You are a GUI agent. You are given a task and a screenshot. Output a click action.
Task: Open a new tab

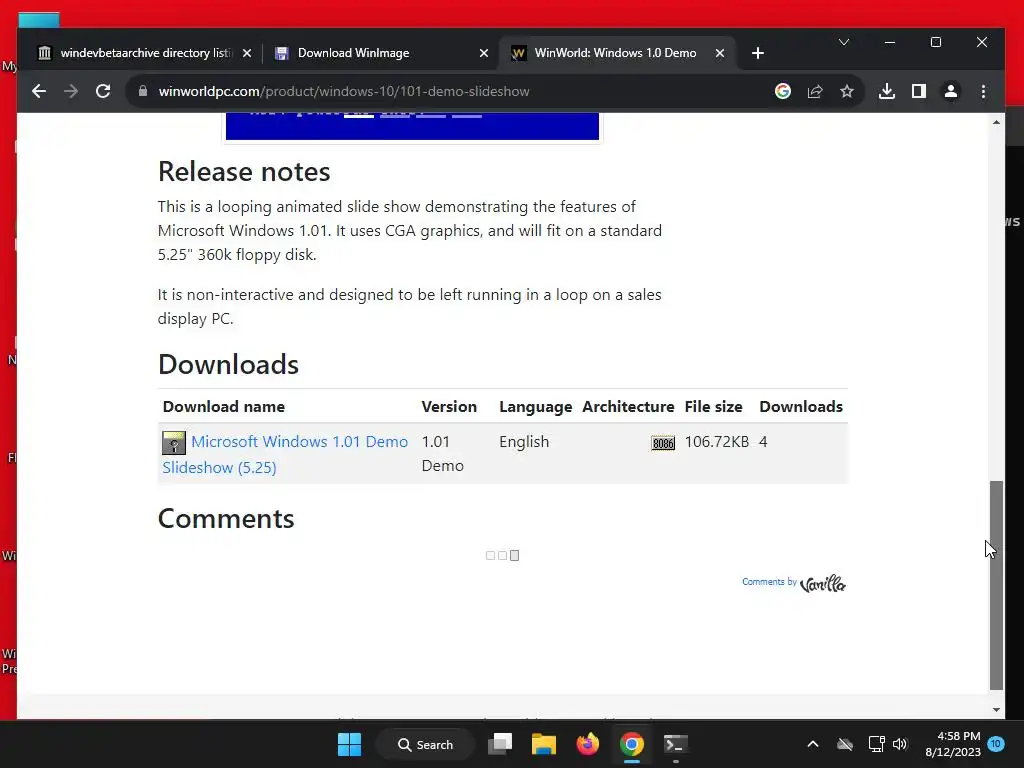(758, 53)
